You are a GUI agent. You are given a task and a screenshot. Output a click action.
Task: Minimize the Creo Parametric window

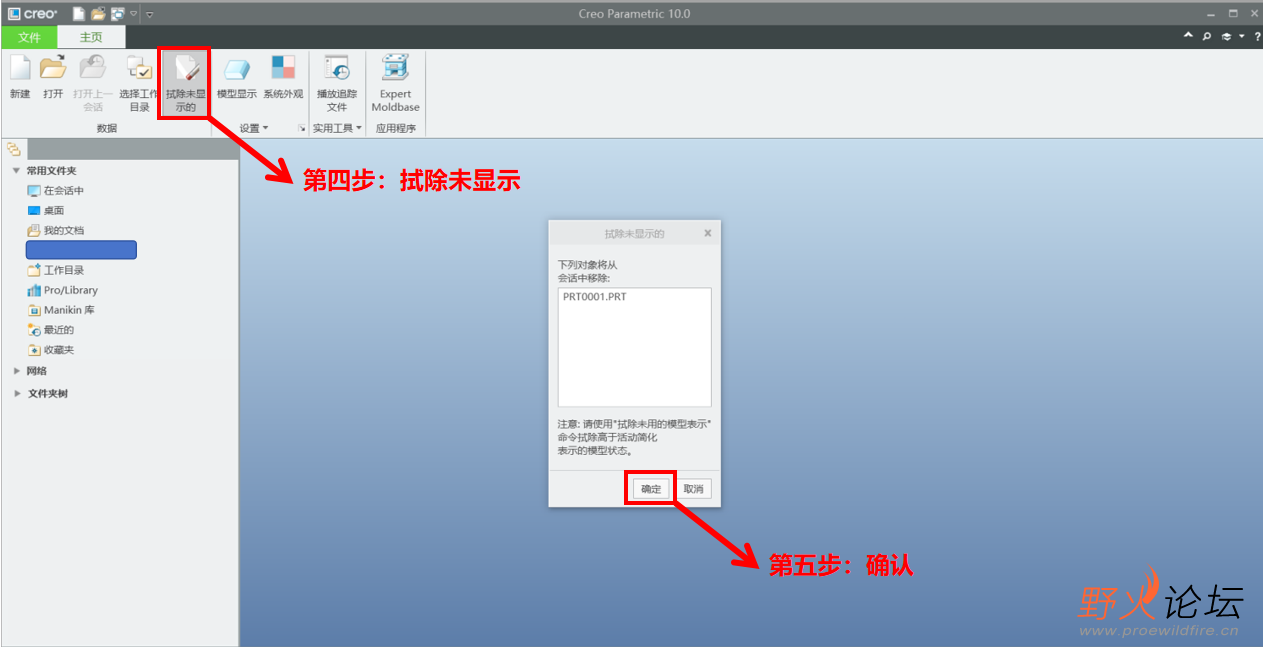tap(1211, 13)
